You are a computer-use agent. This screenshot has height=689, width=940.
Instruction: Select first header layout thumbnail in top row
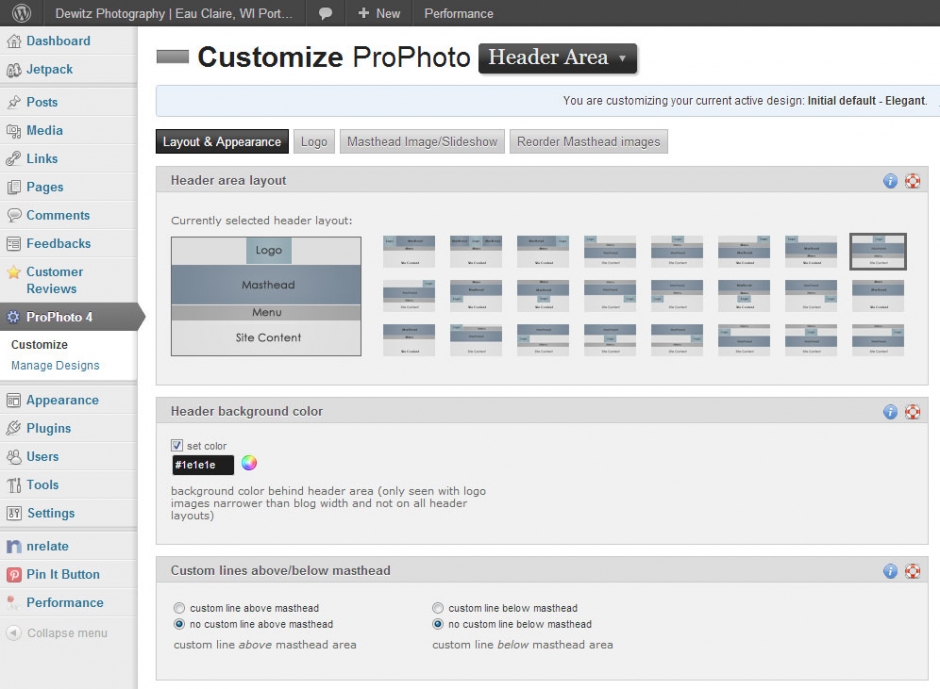[409, 251]
